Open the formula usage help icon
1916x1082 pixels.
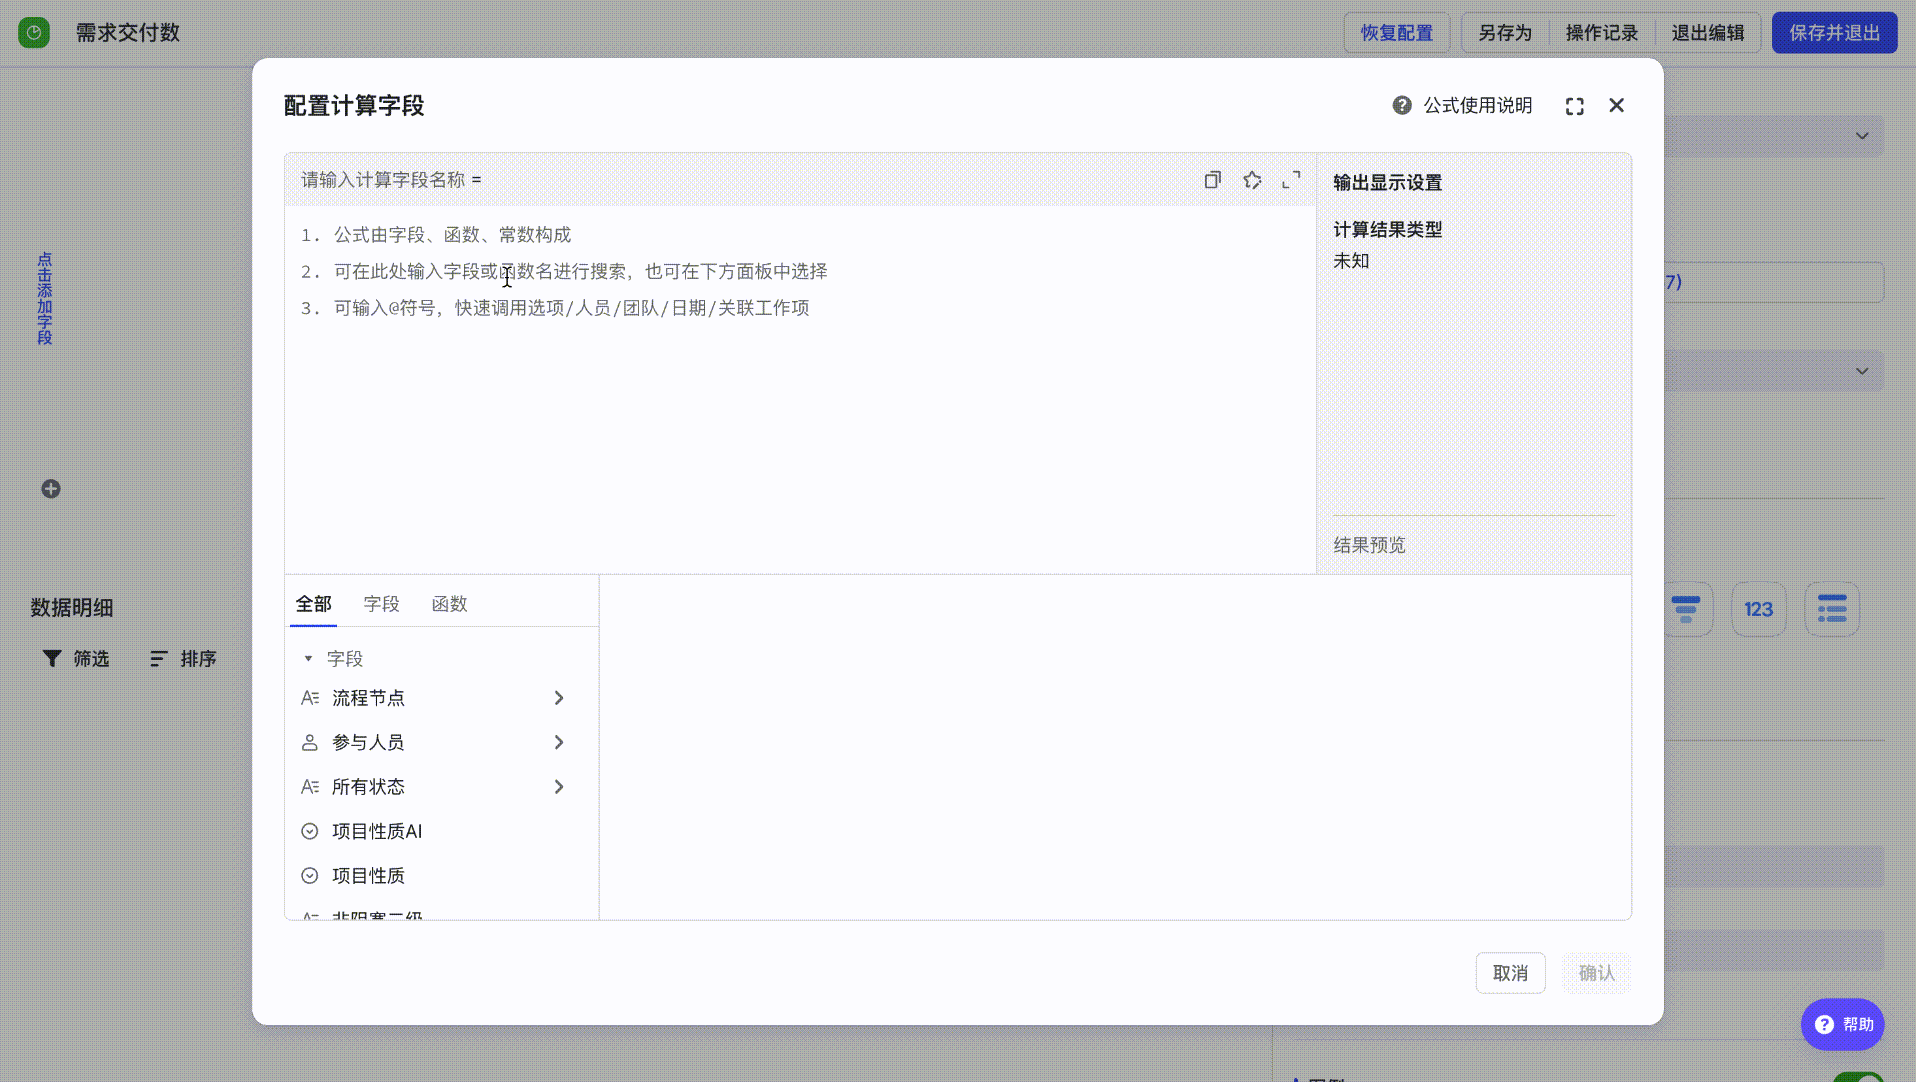coord(1402,105)
